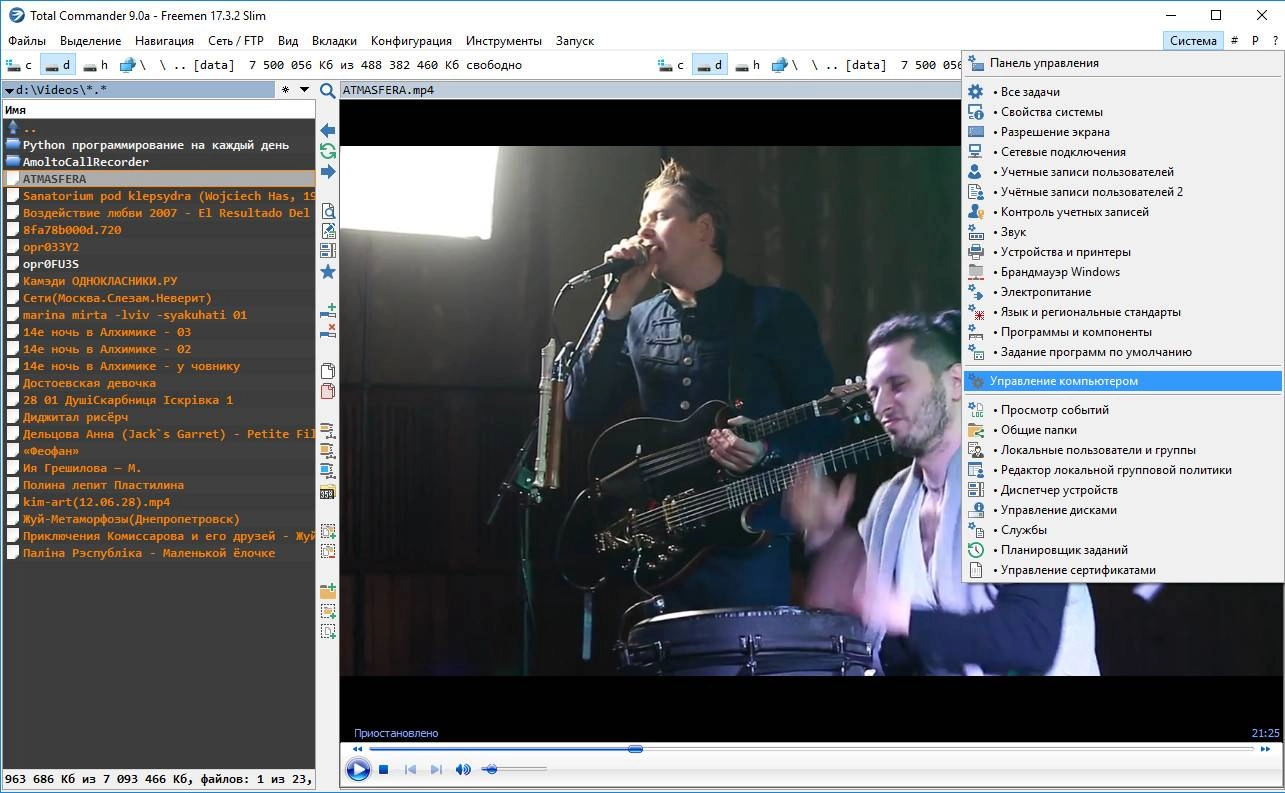Screen dimensions: 1285x793
Task: Click the folder size 358 icon
Action: [327, 492]
